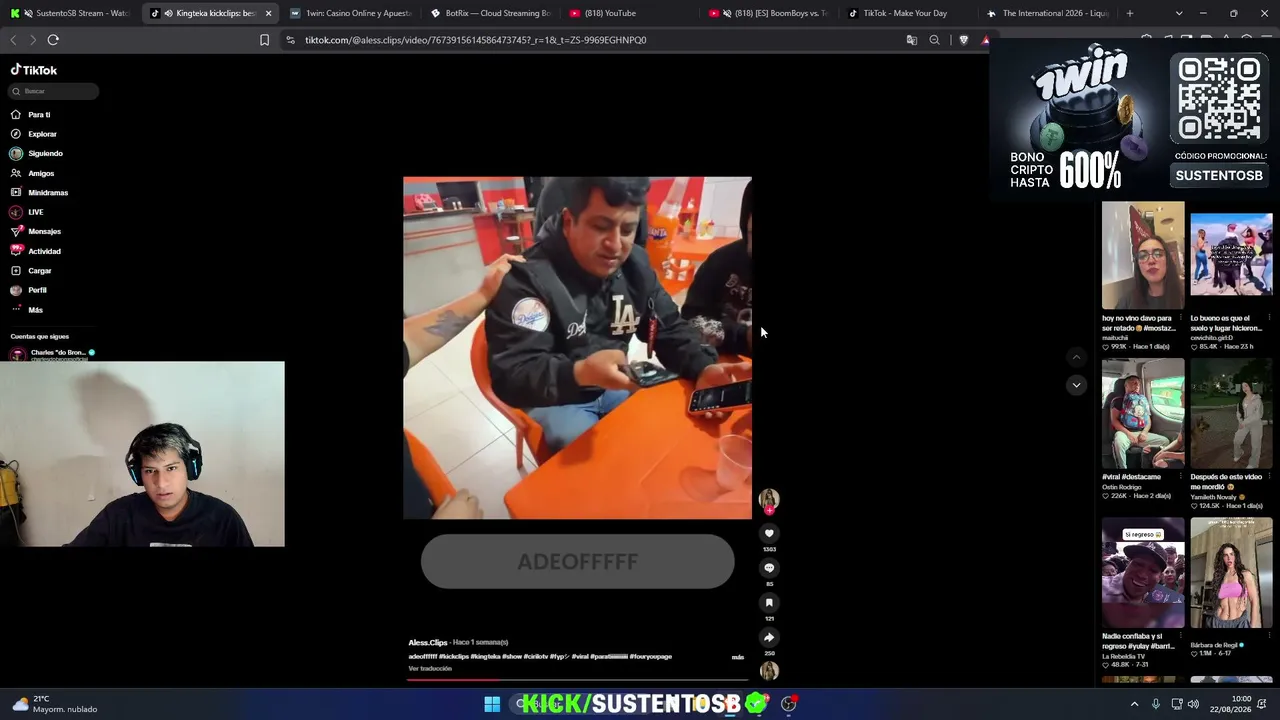
Task: Click the video progress bar
Action: [577, 680]
